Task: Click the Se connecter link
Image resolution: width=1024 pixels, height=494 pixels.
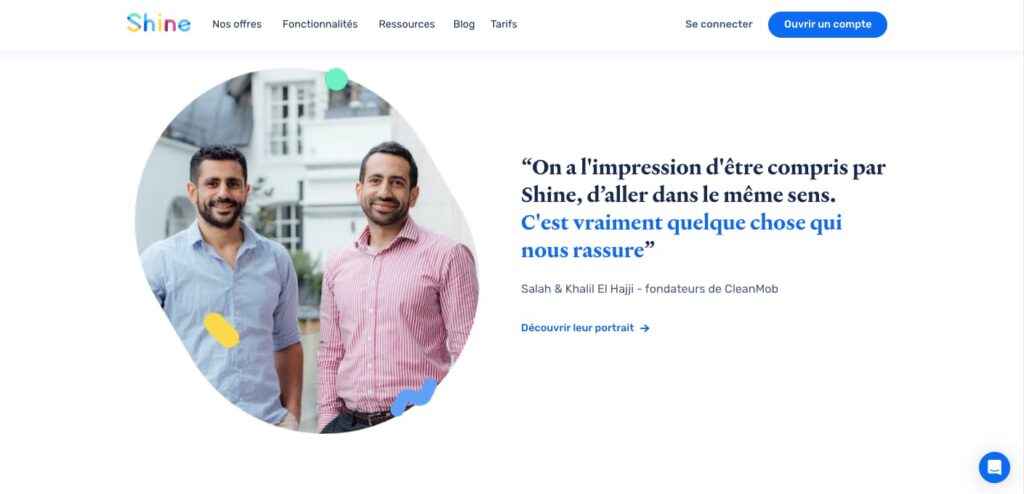Action: [719, 24]
